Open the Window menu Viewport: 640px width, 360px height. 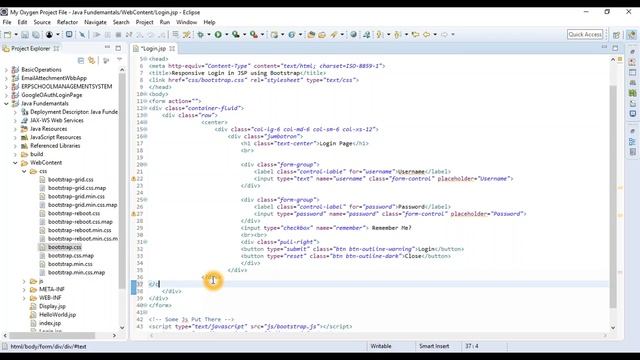pyautogui.click(x=187, y=22)
